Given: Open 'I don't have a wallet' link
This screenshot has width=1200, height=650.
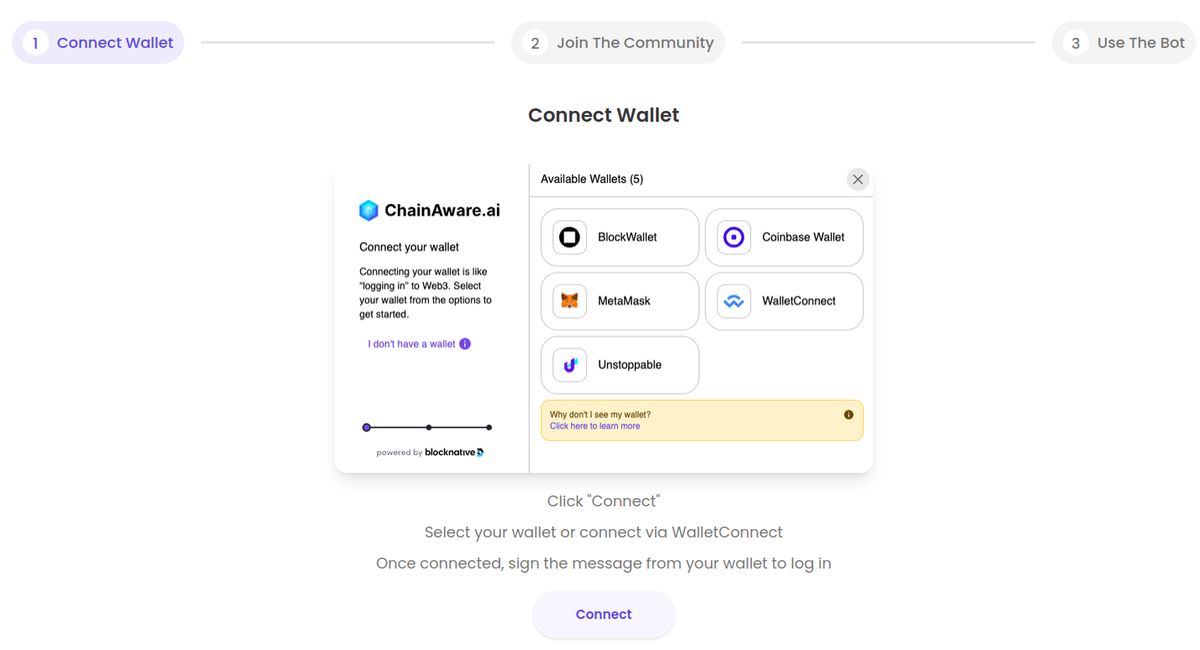Looking at the screenshot, I should click(x=412, y=344).
